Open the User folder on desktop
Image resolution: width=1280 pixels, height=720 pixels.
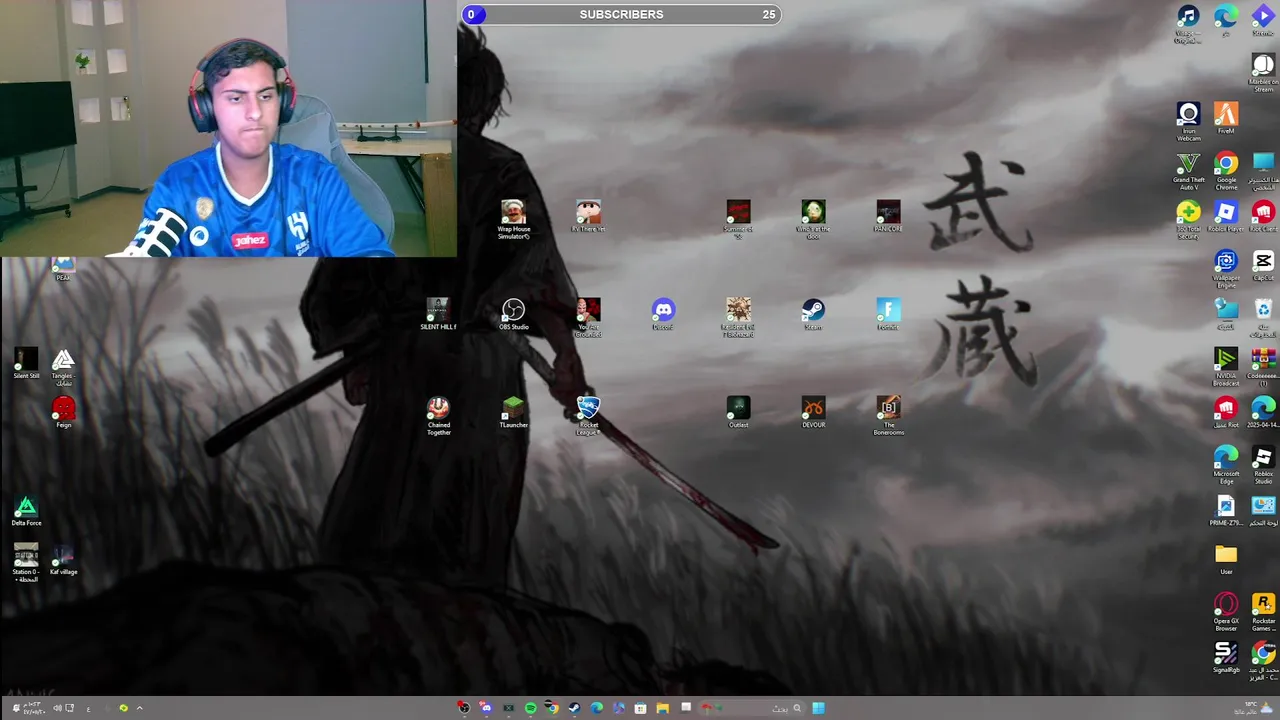(x=1226, y=559)
